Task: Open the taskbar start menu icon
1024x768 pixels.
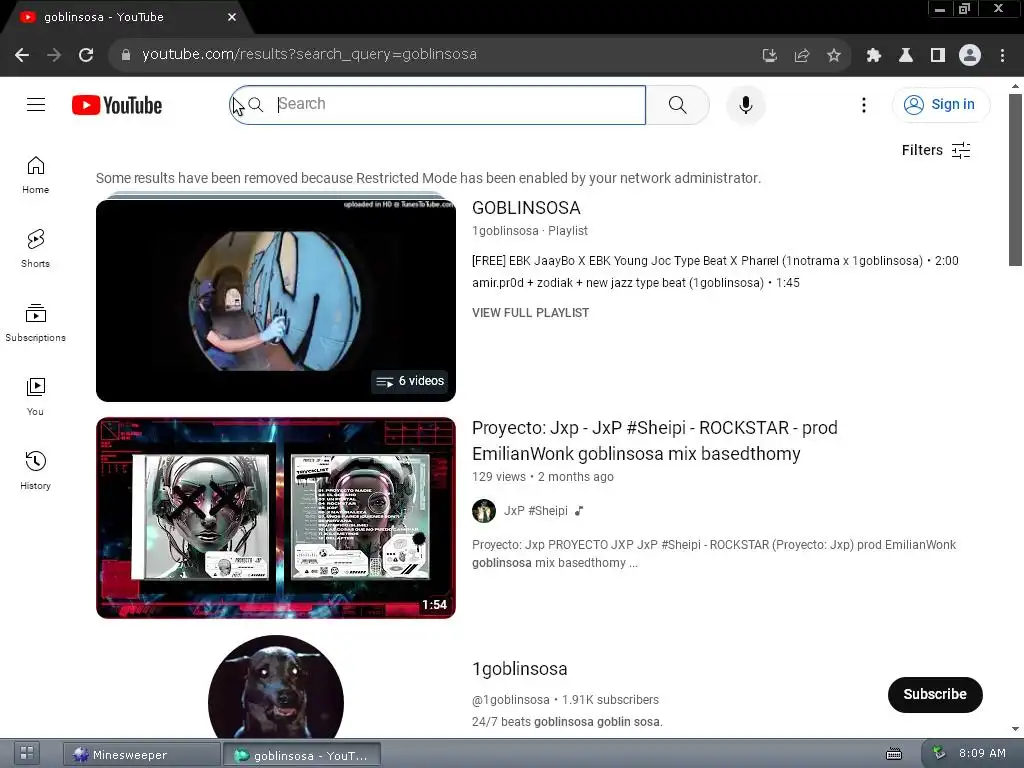Action: tap(27, 753)
